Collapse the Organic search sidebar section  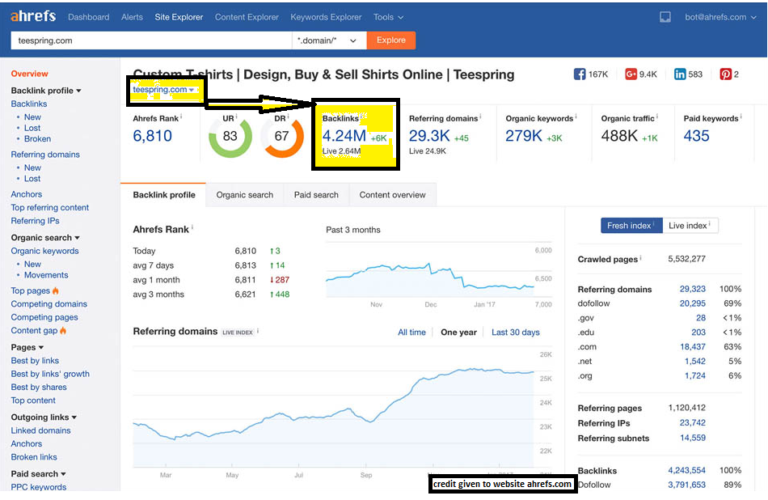(x=45, y=238)
